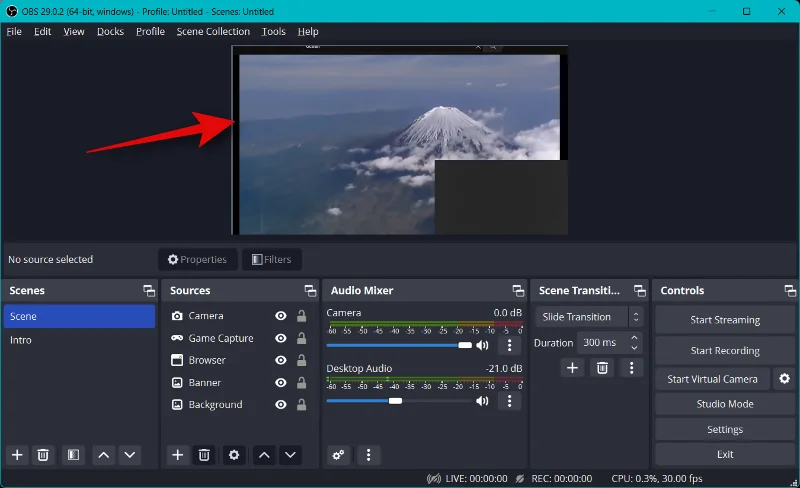Viewport: 800px width, 488px height.
Task: Toggle lock on Browser source
Action: [302, 360]
